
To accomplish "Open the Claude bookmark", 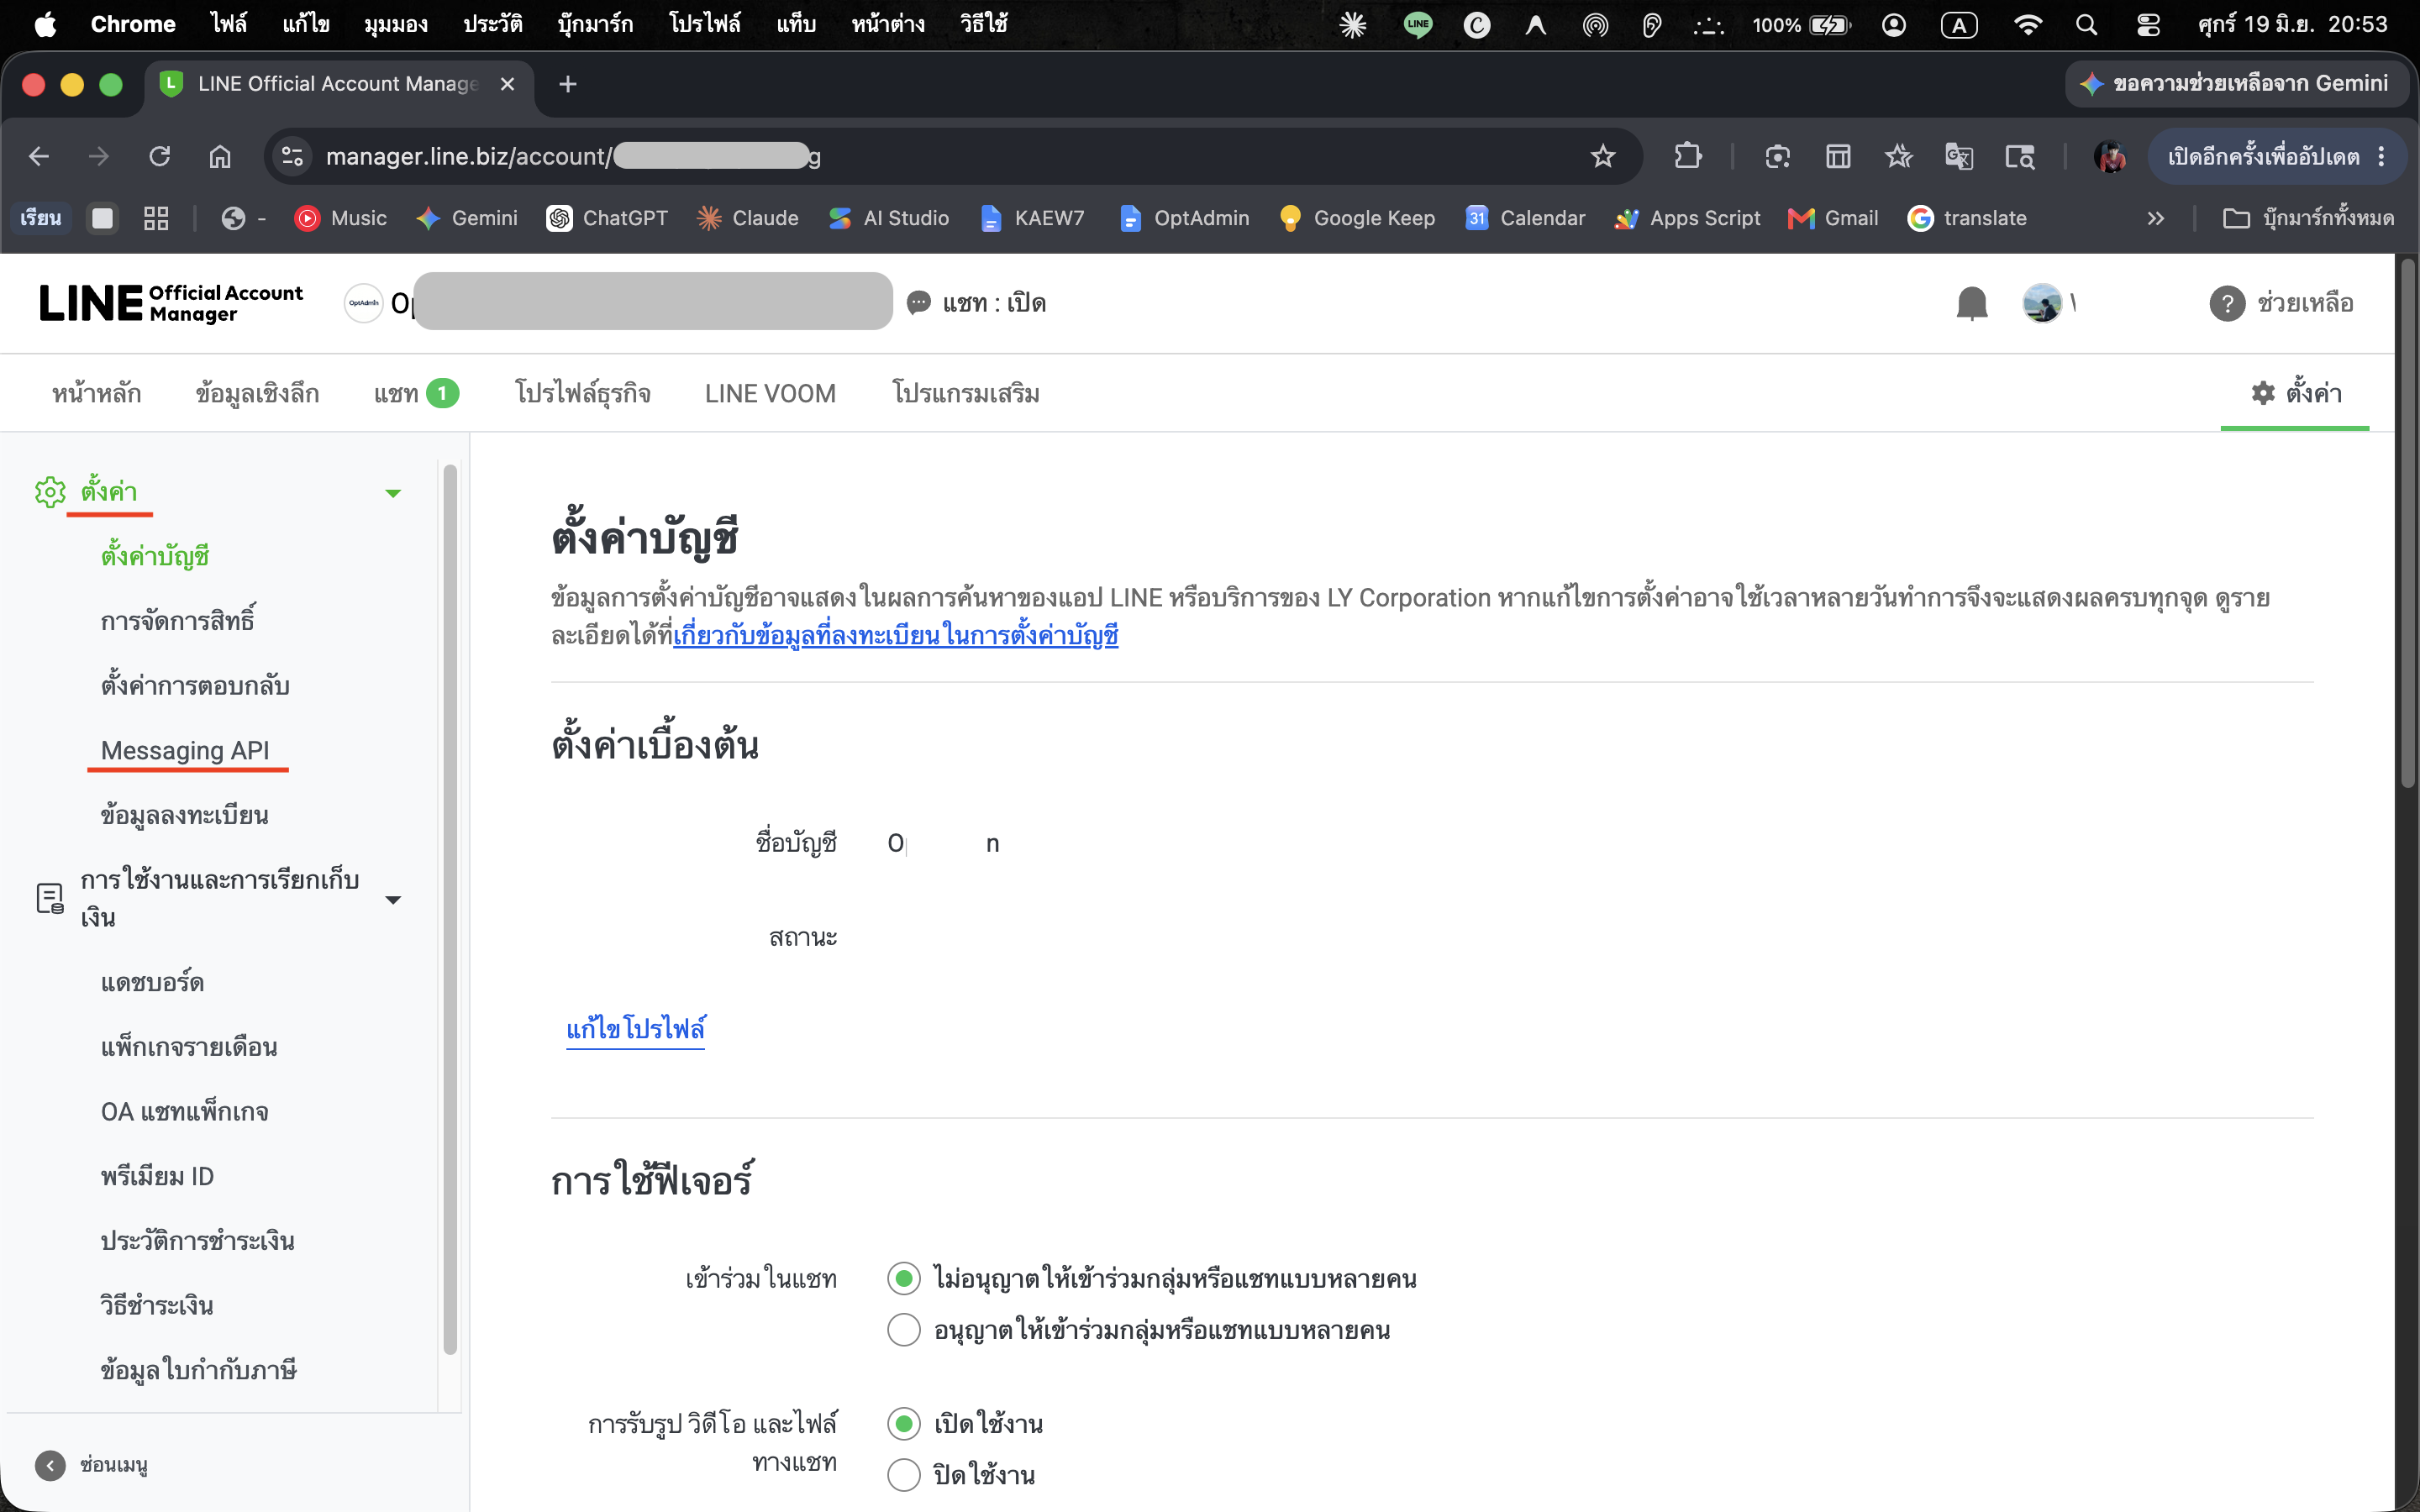I will [x=747, y=218].
